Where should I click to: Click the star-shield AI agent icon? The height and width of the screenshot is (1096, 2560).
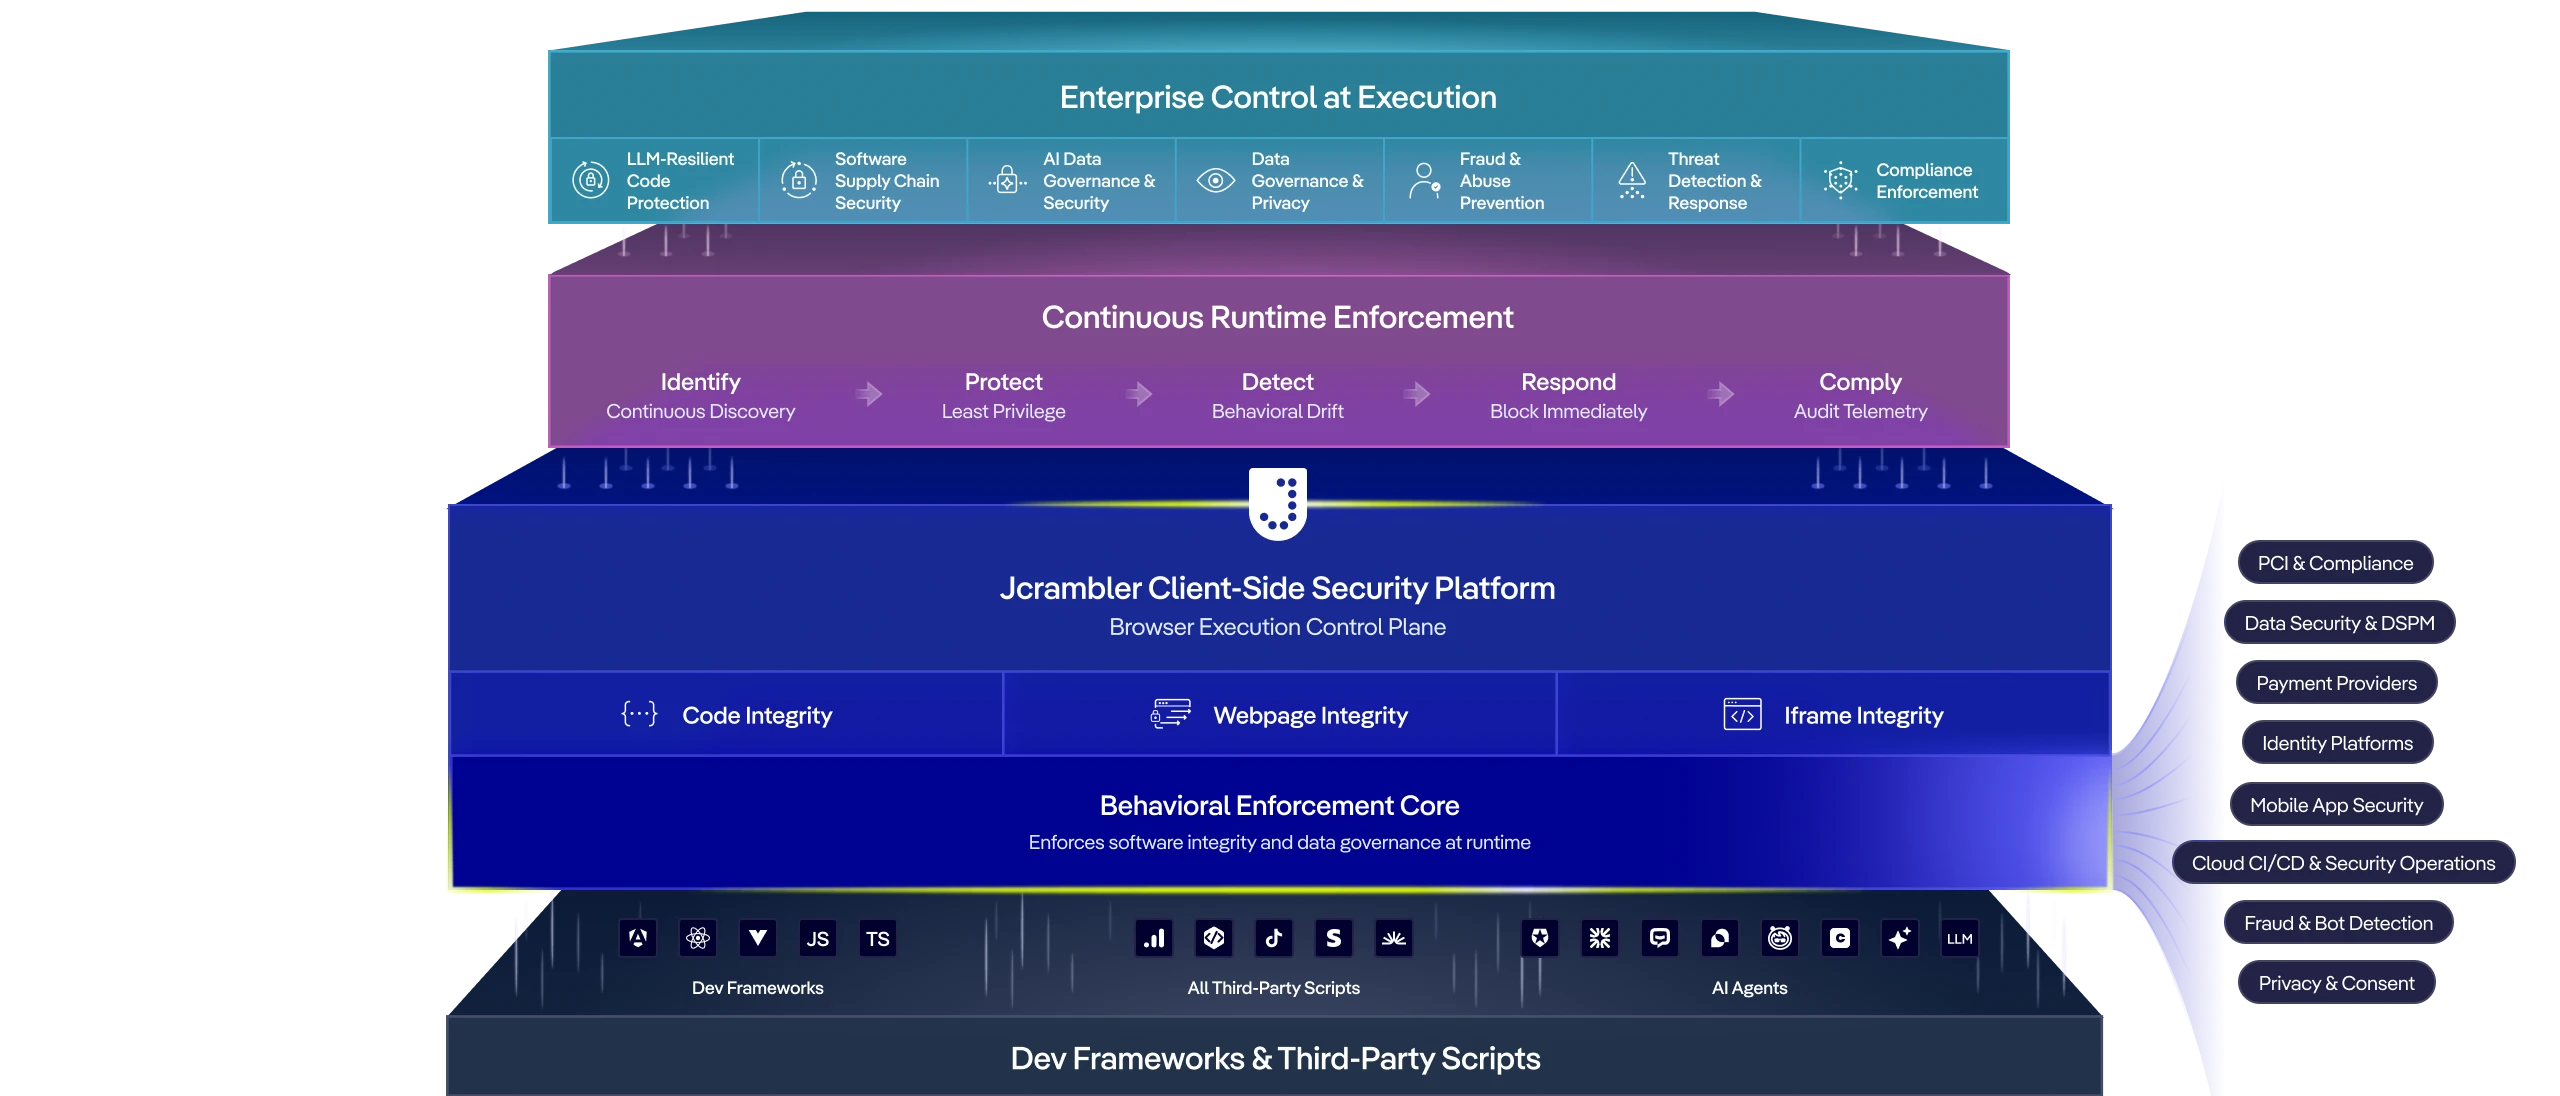tap(1540, 938)
